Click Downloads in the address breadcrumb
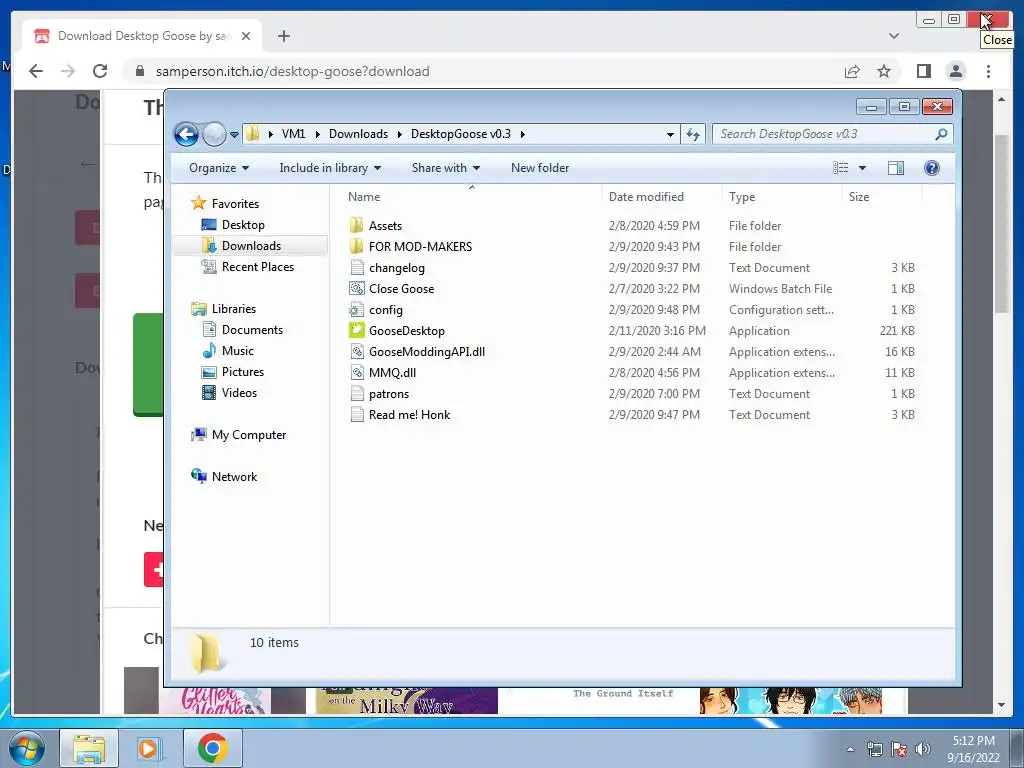This screenshot has width=1024, height=768. [x=358, y=134]
